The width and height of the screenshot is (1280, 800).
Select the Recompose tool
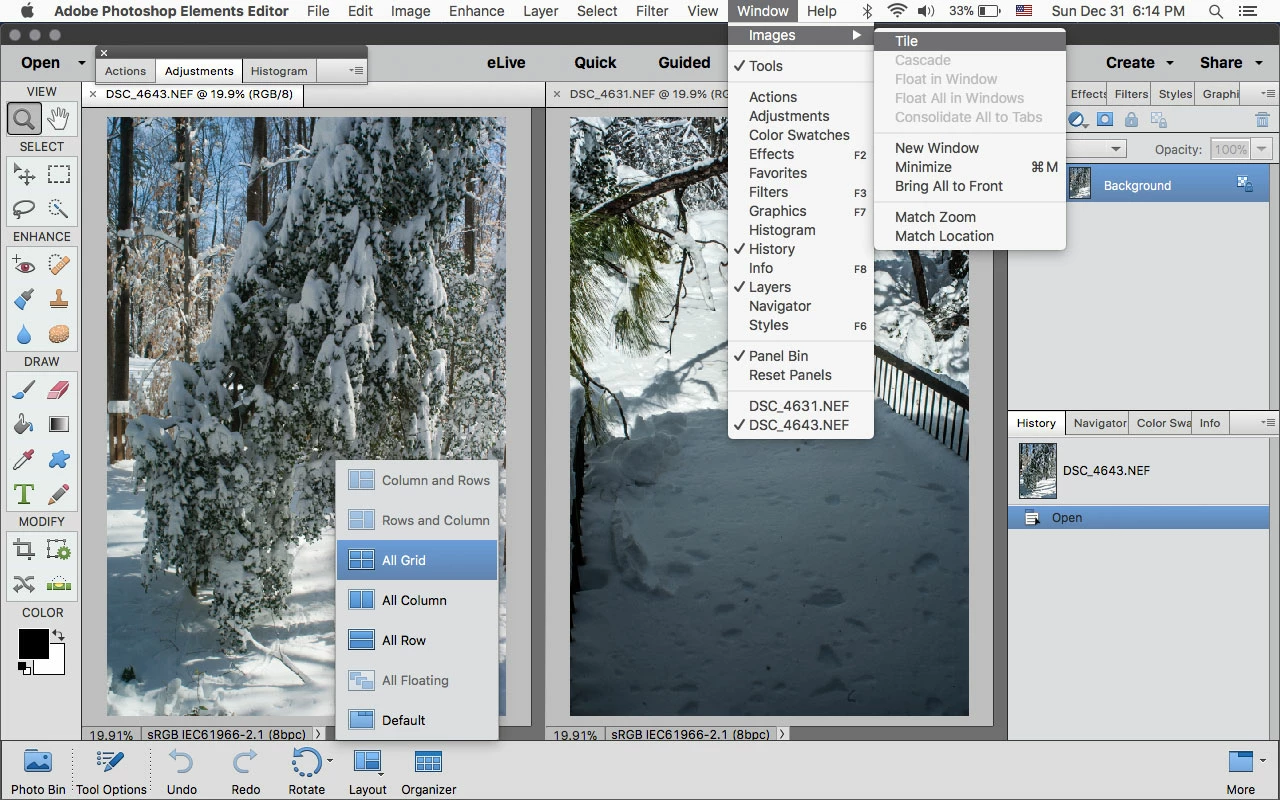pyautogui.click(x=59, y=550)
